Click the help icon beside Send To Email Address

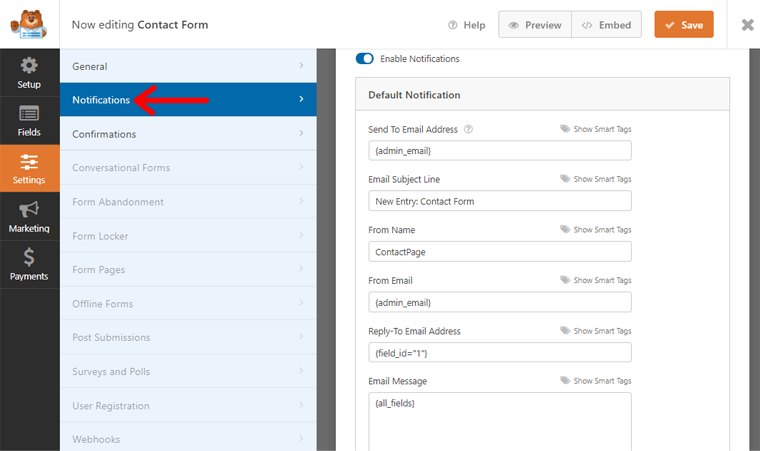(x=468, y=130)
